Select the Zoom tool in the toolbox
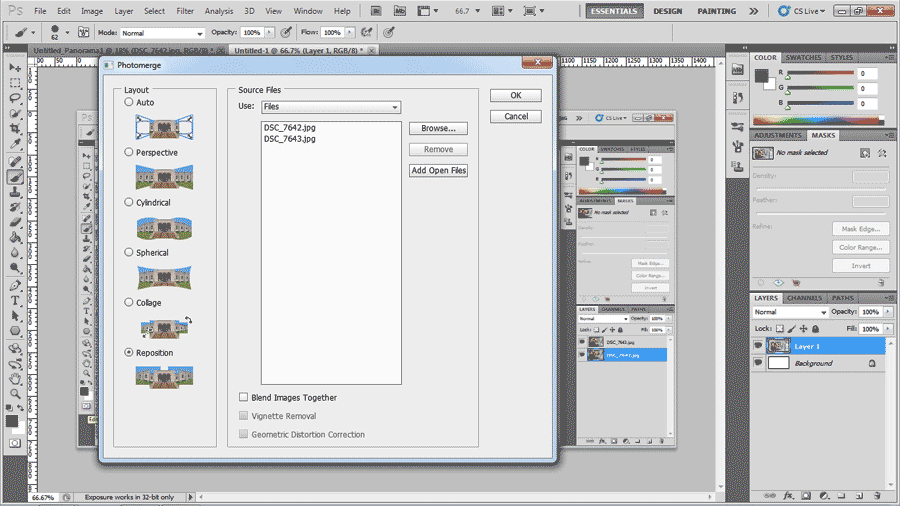The height and width of the screenshot is (506, 900). click(15, 394)
